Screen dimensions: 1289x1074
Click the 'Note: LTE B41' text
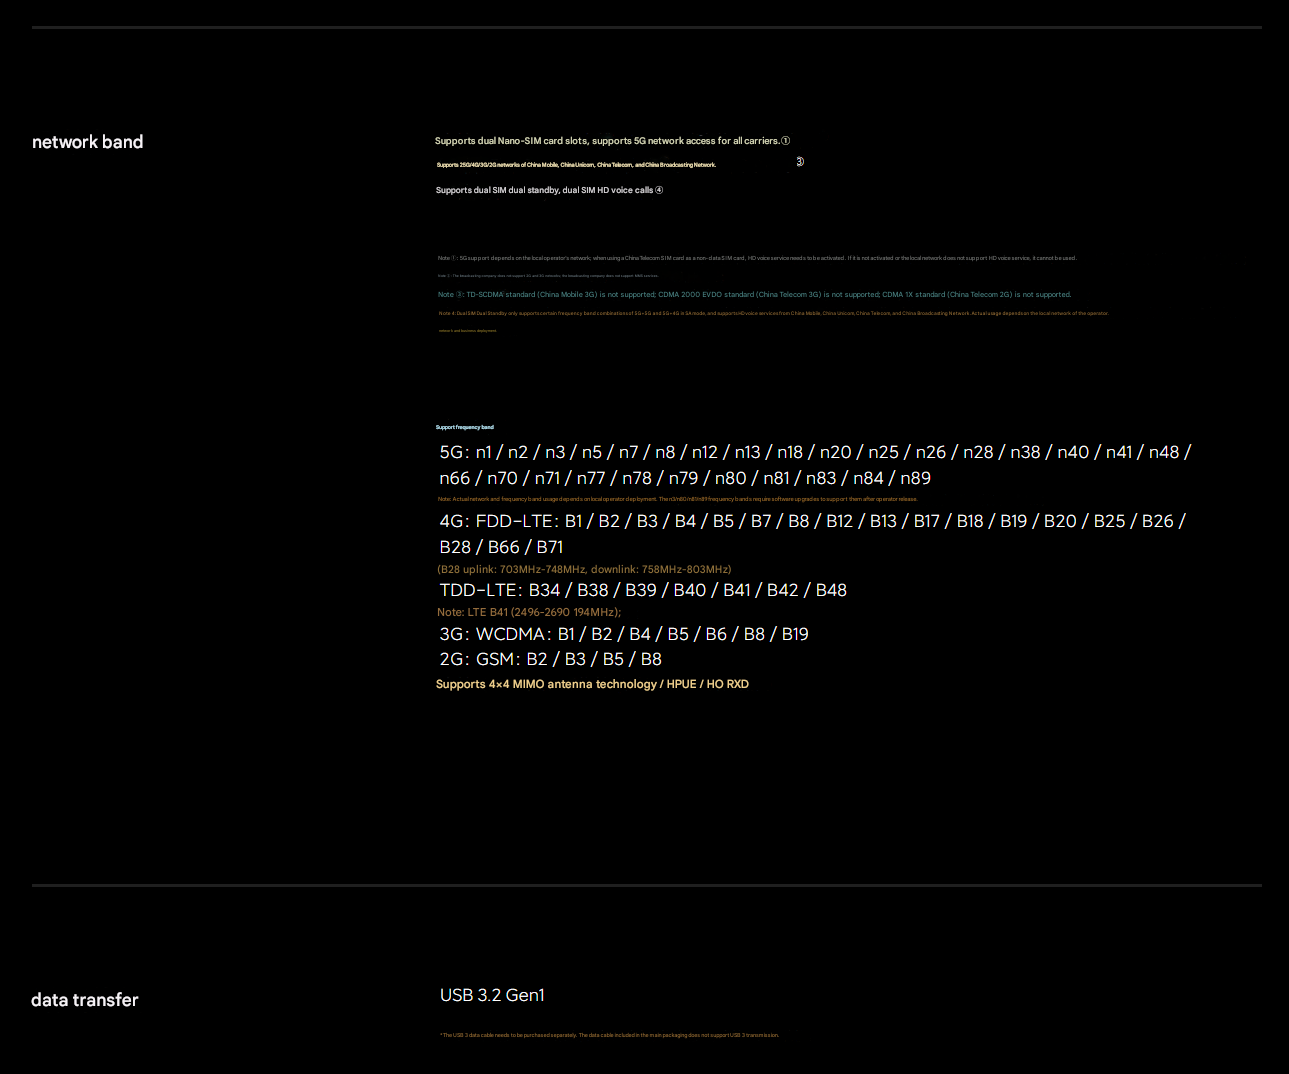(x=529, y=612)
